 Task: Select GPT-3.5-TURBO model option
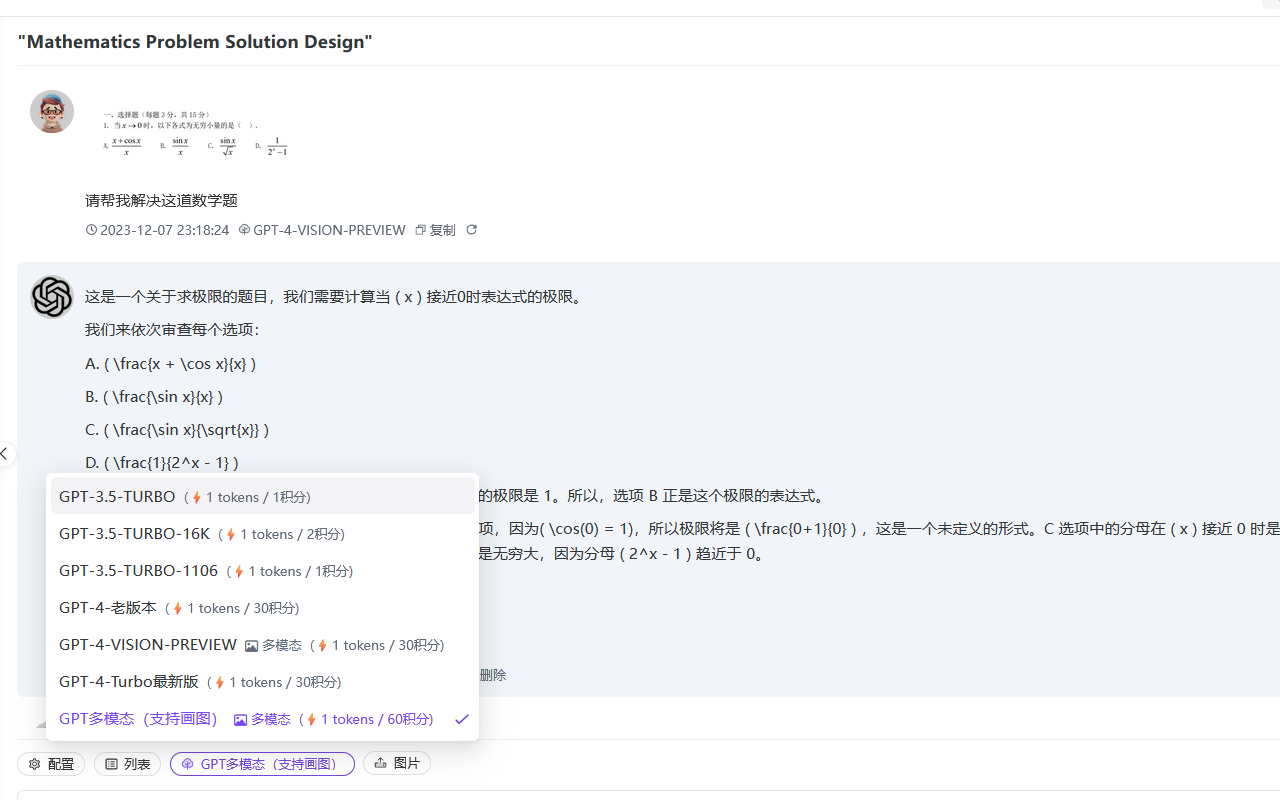point(263,497)
